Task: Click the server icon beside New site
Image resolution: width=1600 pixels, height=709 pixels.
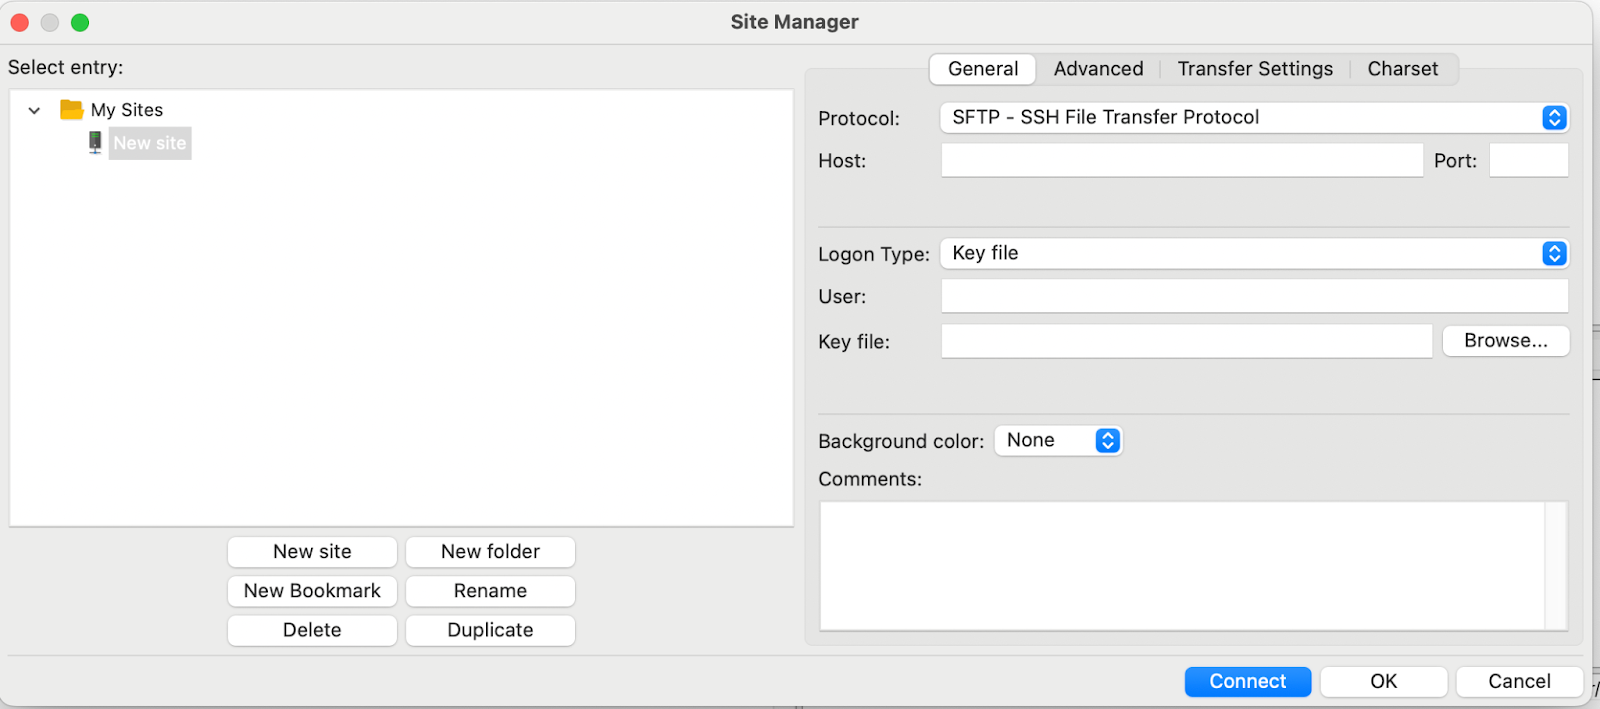Action: (95, 142)
